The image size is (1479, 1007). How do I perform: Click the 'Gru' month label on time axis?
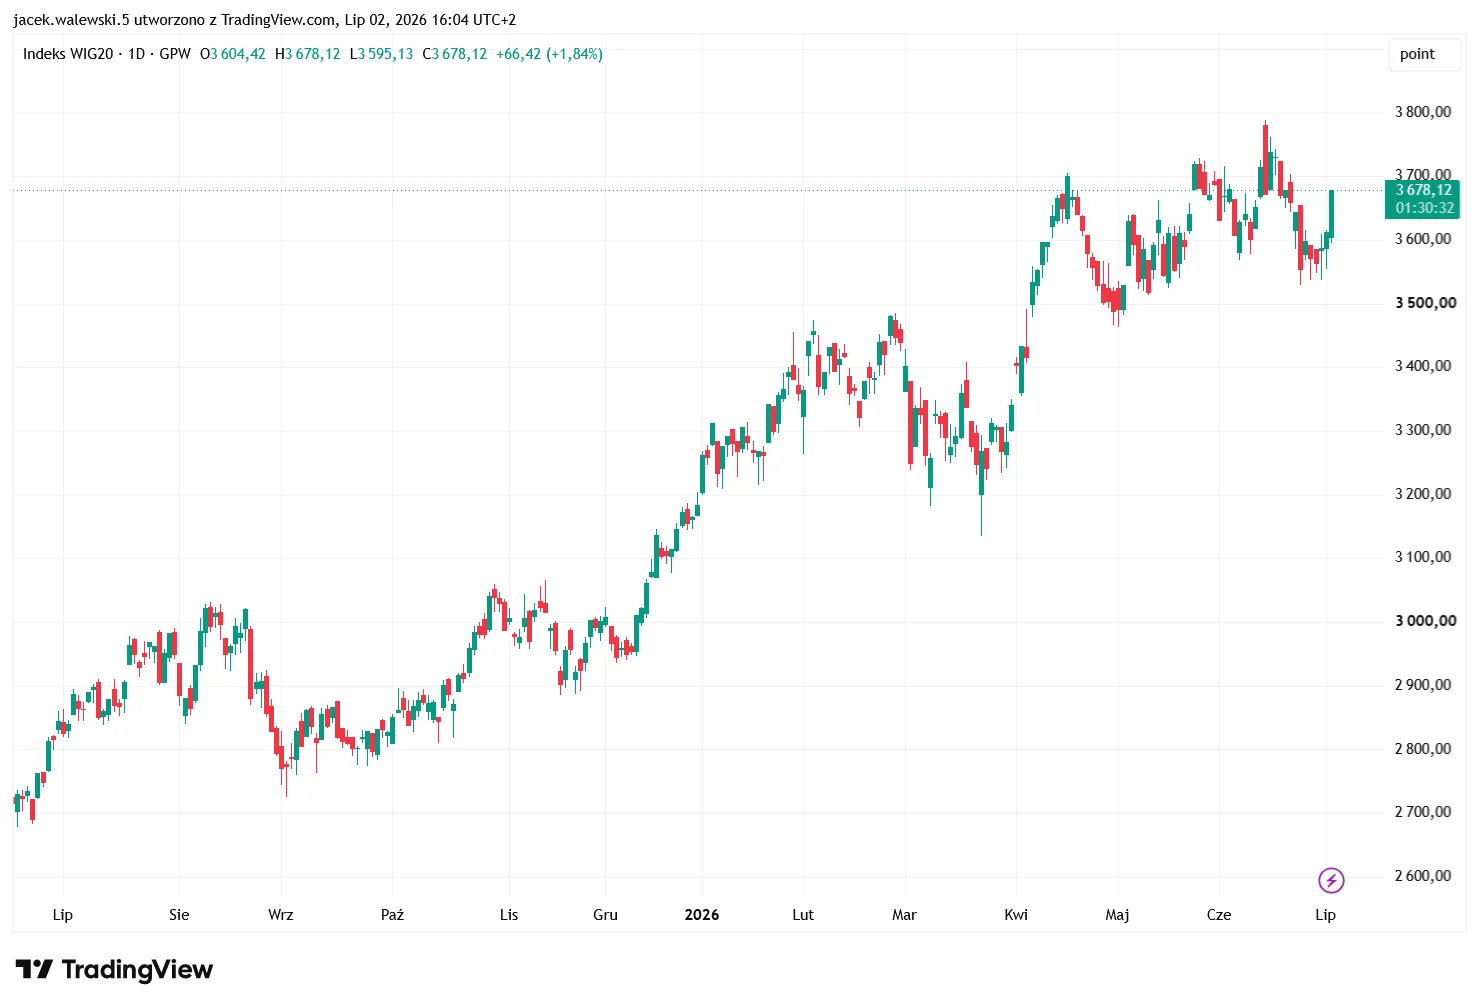[x=605, y=915]
